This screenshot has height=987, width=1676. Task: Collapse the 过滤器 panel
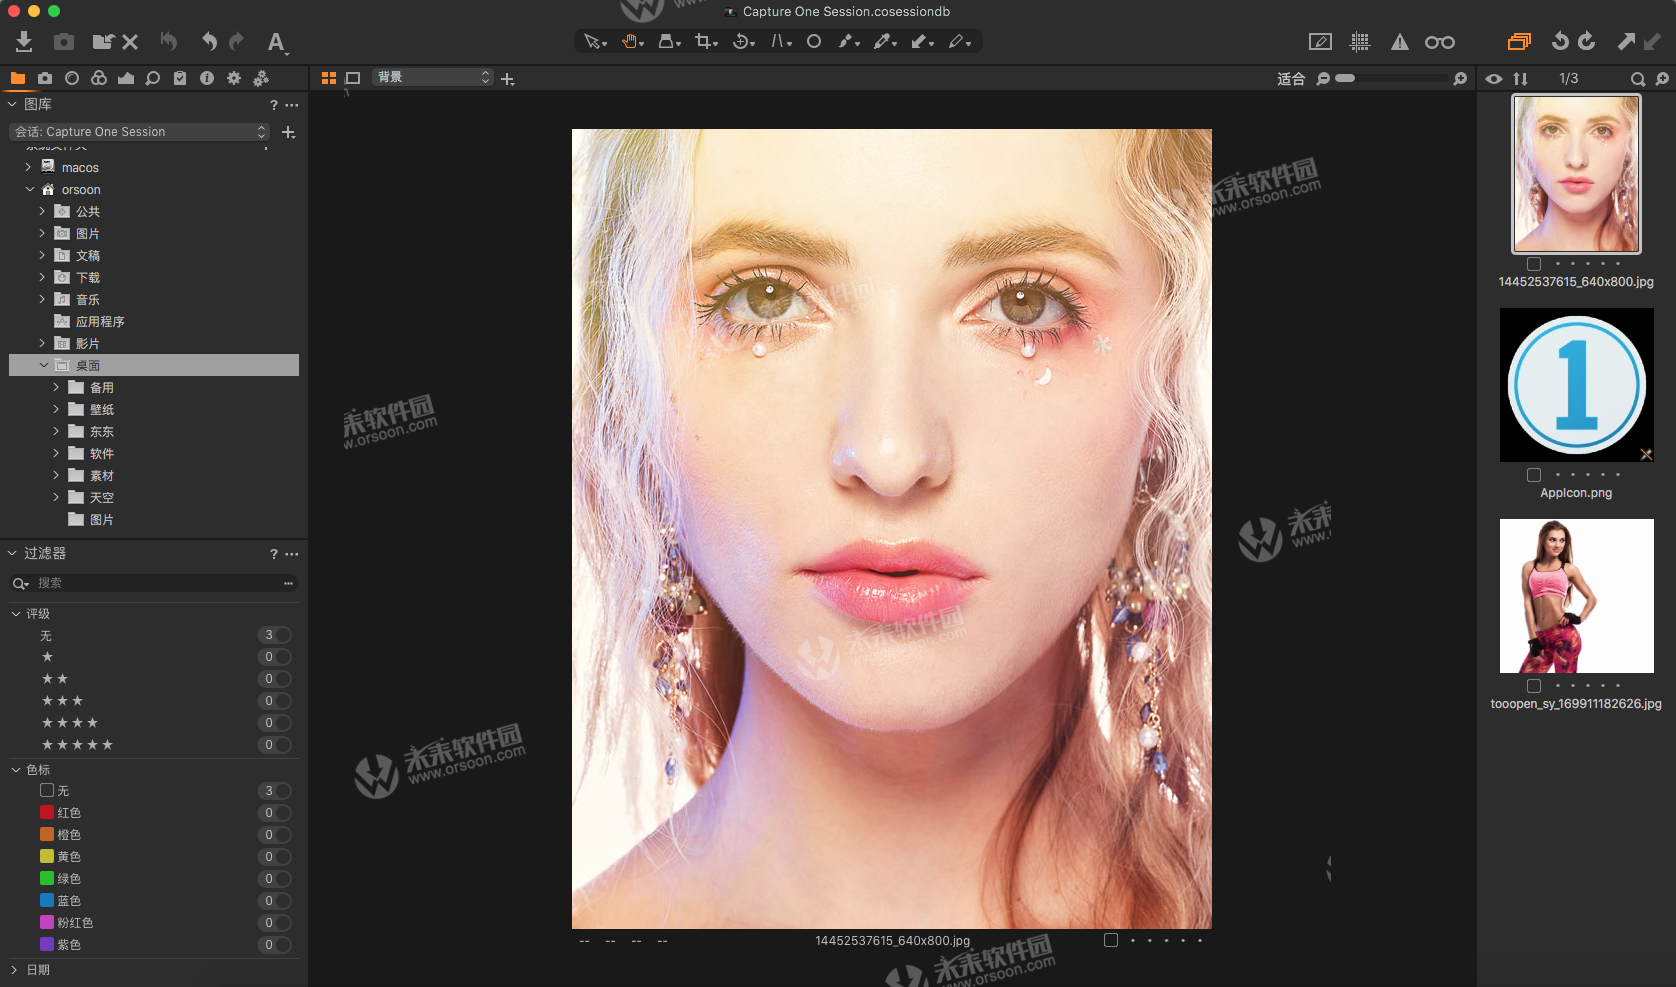coord(12,553)
